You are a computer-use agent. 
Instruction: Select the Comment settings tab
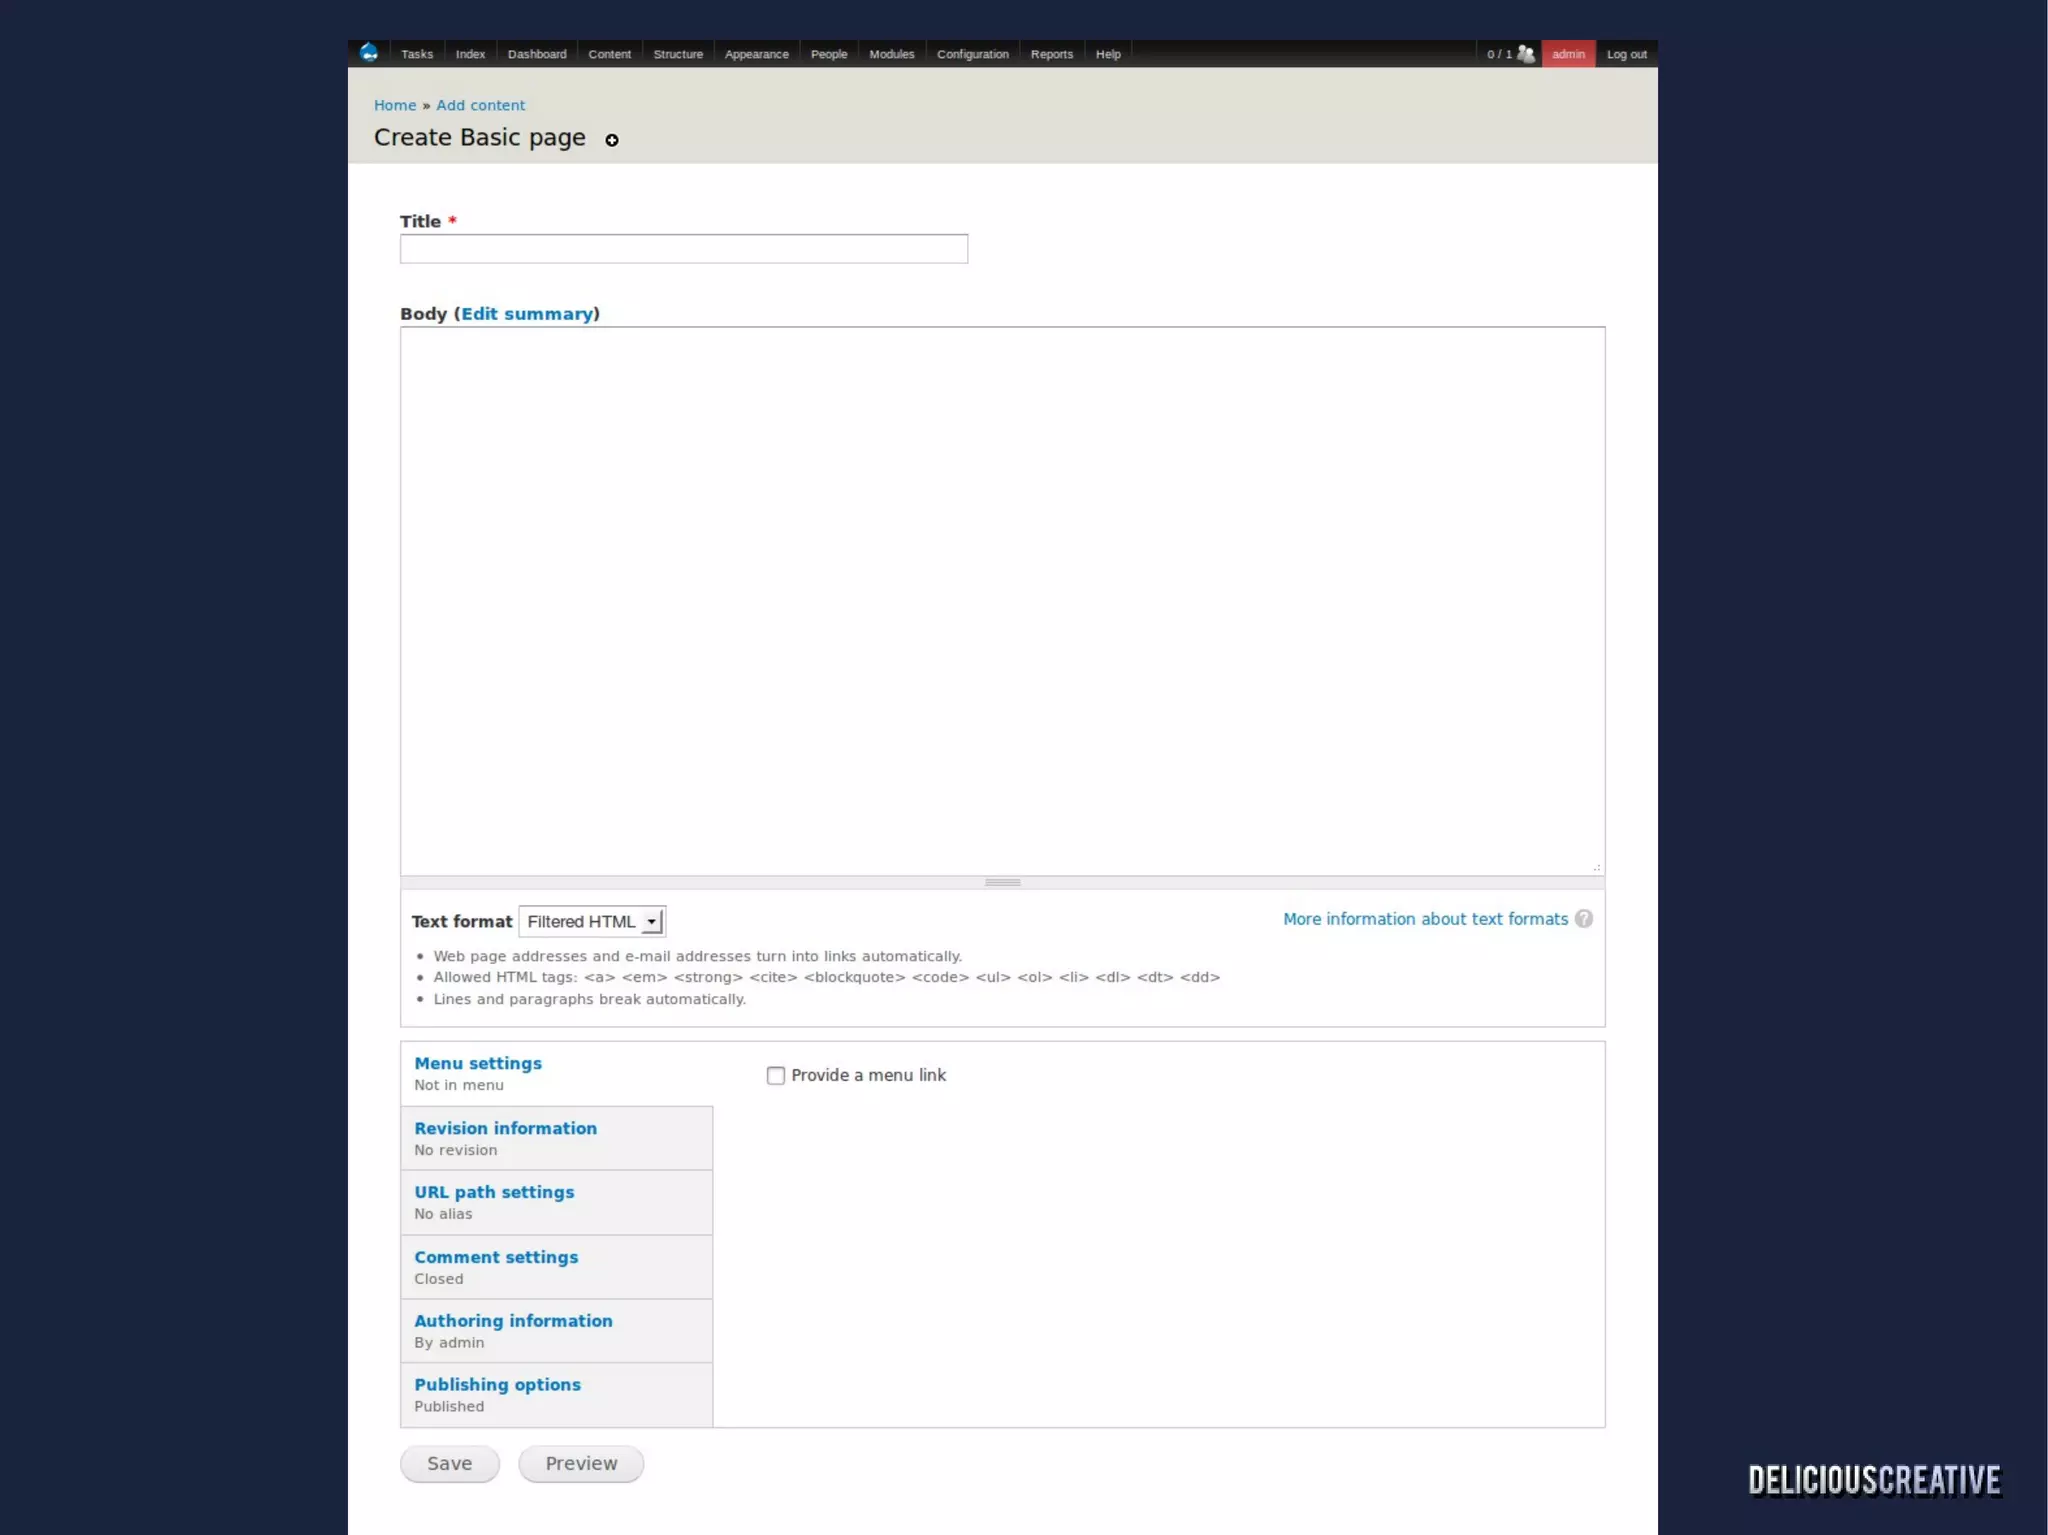coord(496,1257)
